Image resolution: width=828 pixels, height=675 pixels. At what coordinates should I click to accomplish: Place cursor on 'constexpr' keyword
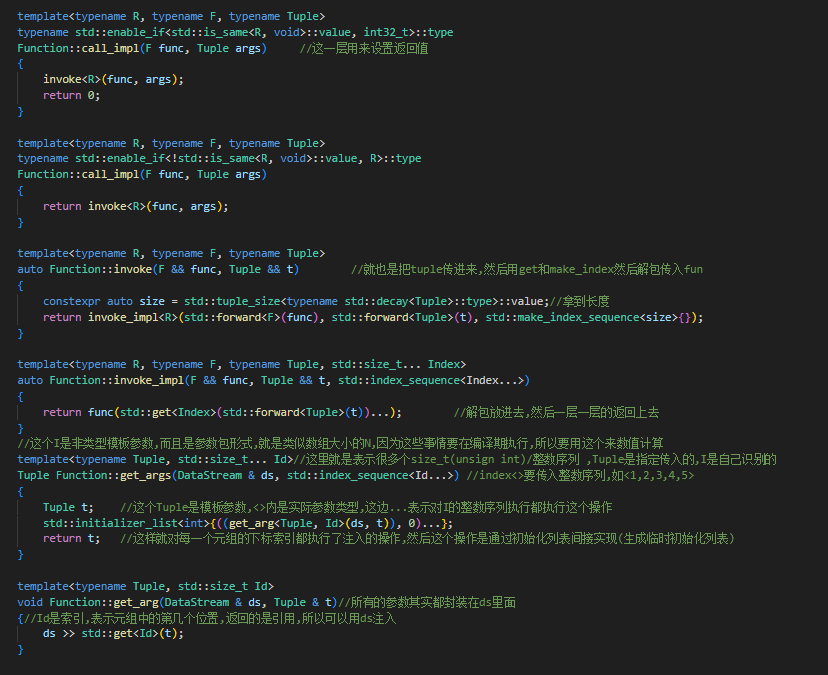point(71,301)
